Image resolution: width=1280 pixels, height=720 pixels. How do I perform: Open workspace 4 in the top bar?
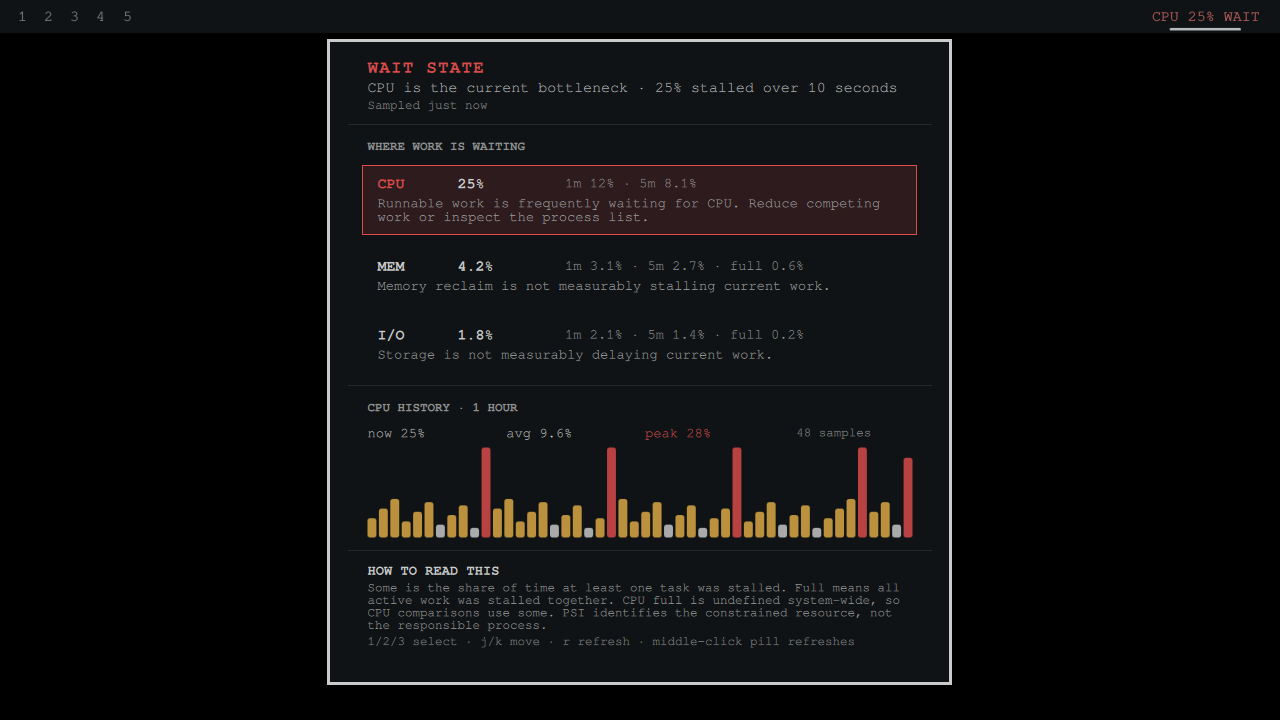tap(100, 17)
